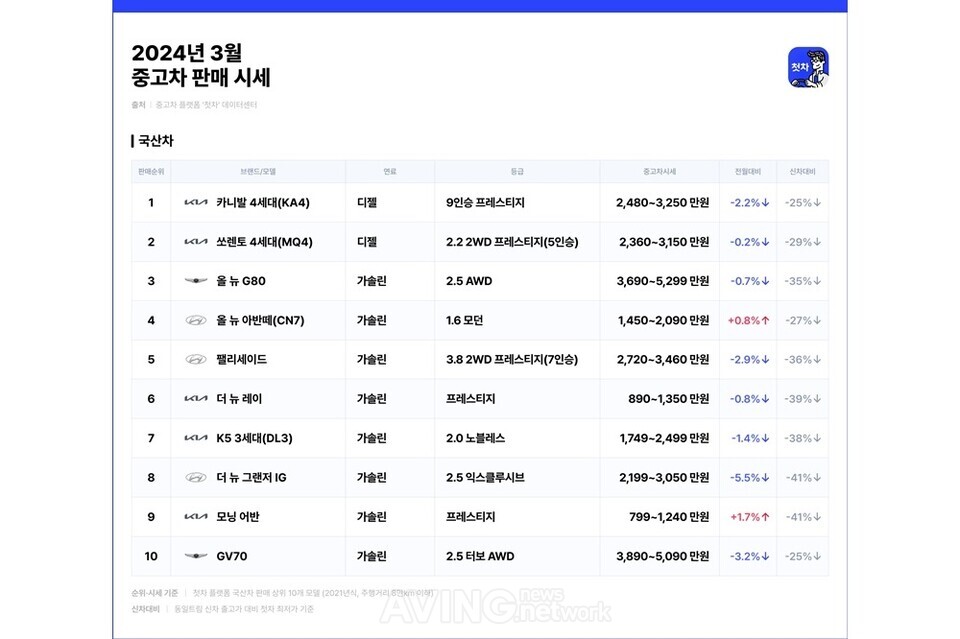
Task: Click the 판매순위 column header
Action: point(151,172)
